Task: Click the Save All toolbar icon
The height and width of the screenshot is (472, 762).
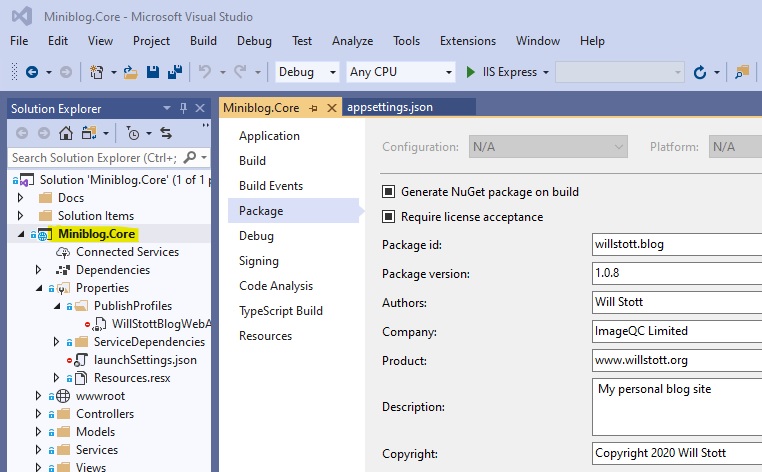Action: pyautogui.click(x=175, y=72)
